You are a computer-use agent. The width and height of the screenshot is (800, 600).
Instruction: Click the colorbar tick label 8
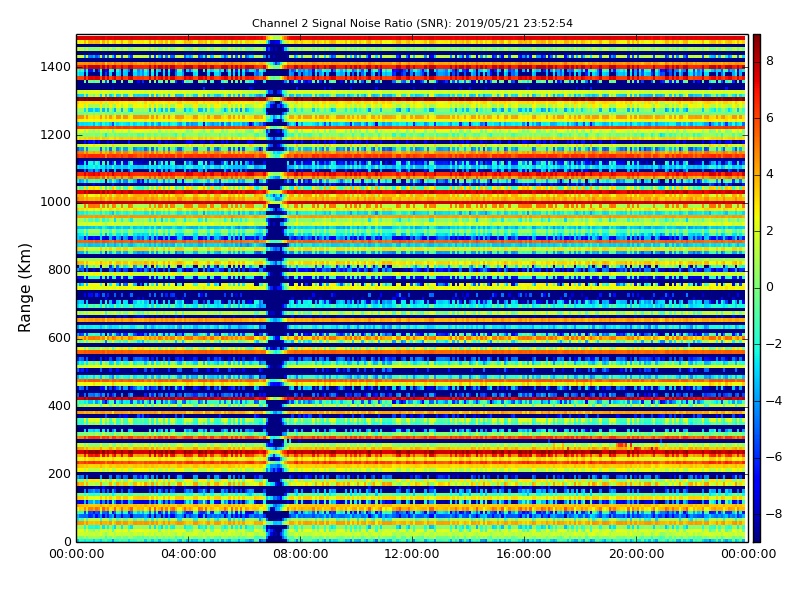[x=770, y=61]
